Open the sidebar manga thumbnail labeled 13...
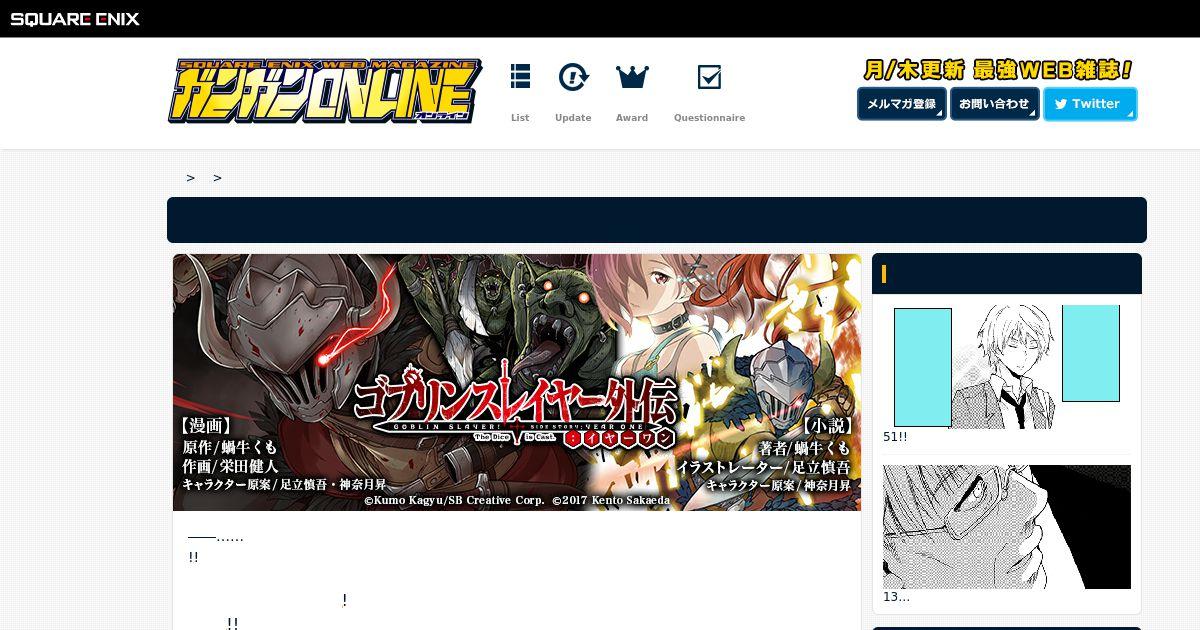The image size is (1200, 630). 1007,527
